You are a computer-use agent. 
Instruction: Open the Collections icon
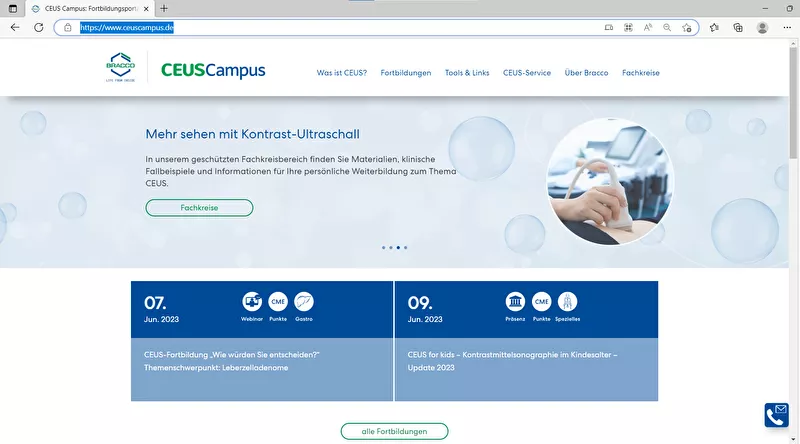[x=738, y=28]
